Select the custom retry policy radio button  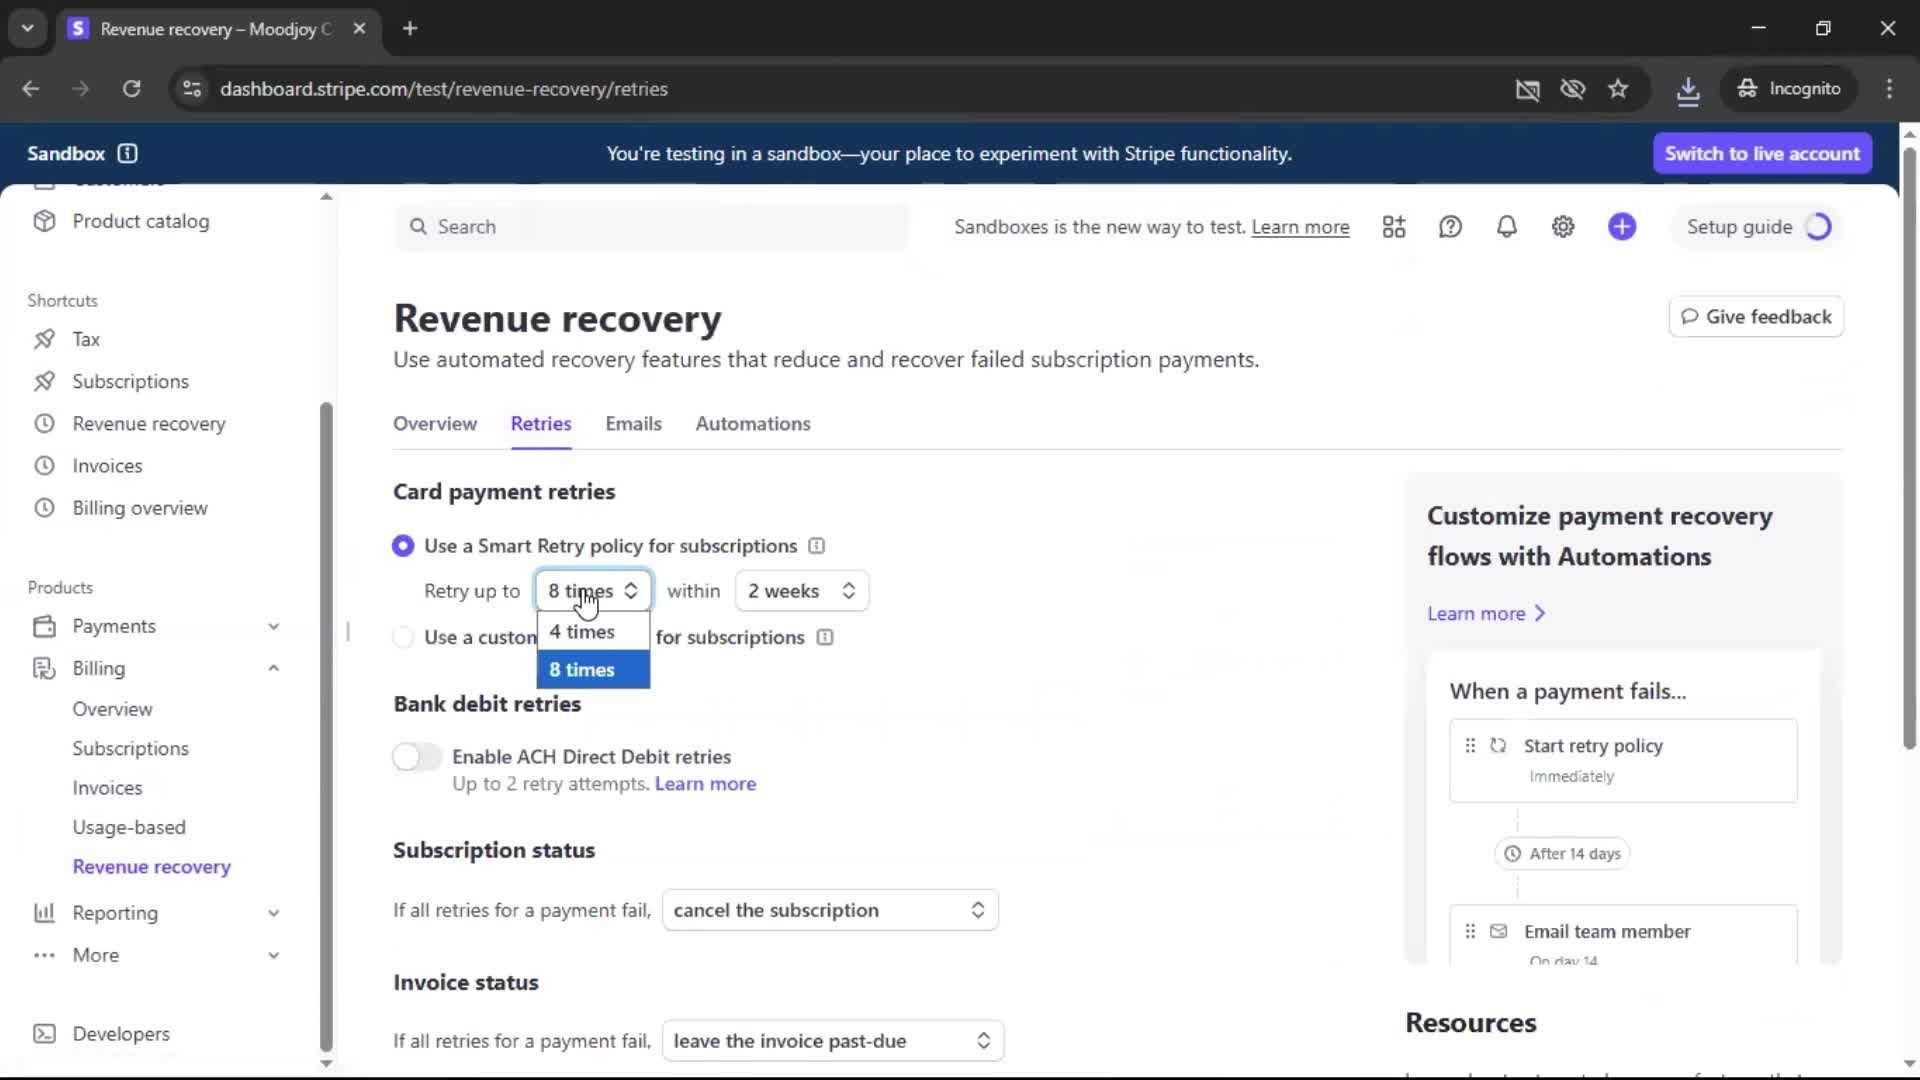tap(403, 637)
